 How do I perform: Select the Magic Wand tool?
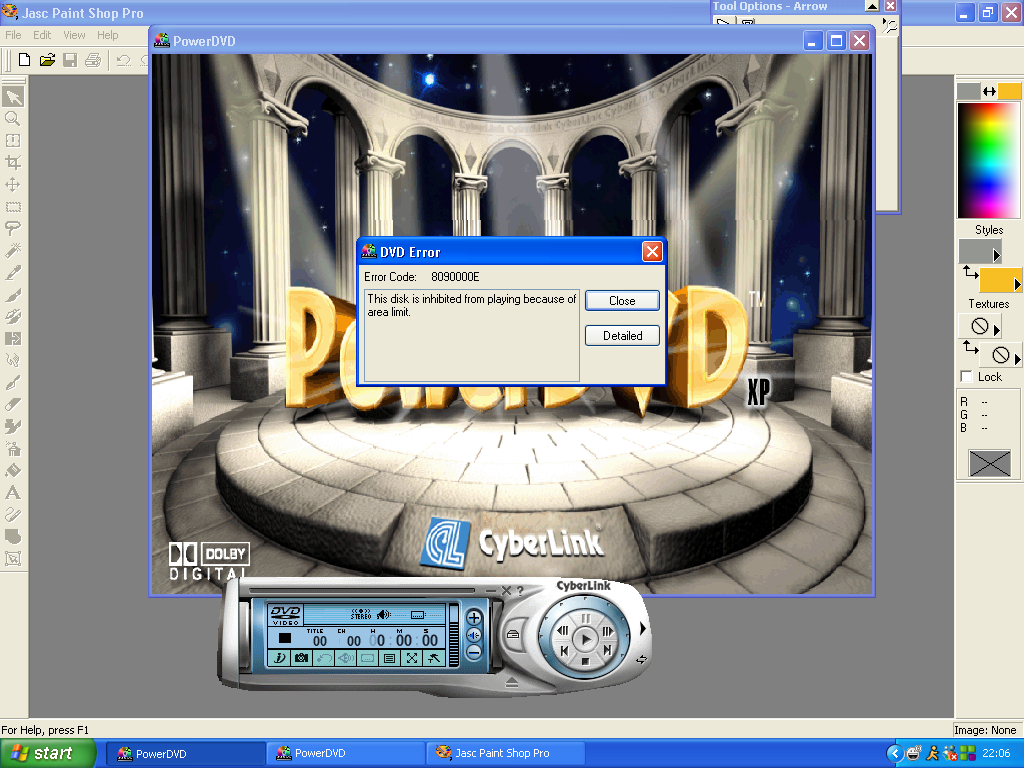13,251
